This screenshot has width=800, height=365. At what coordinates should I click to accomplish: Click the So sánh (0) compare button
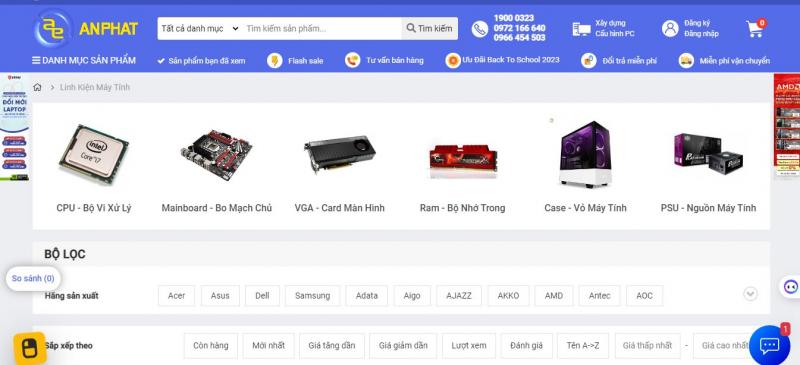click(x=33, y=279)
